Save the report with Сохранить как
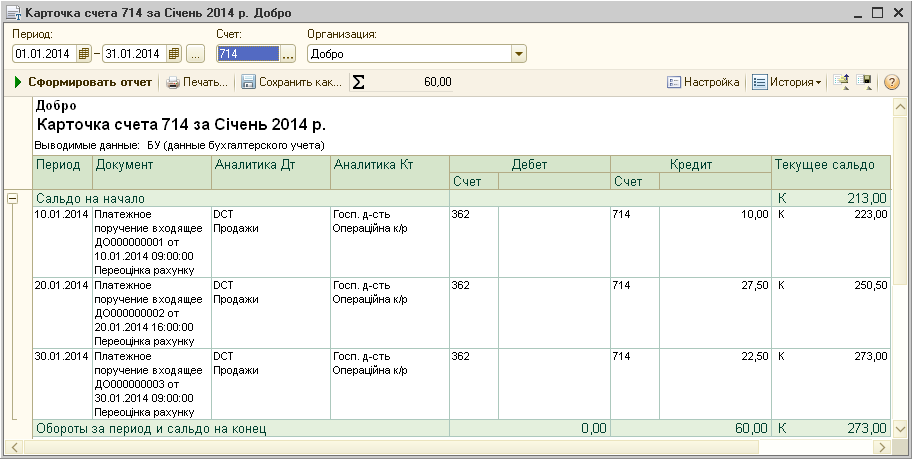 [291, 82]
